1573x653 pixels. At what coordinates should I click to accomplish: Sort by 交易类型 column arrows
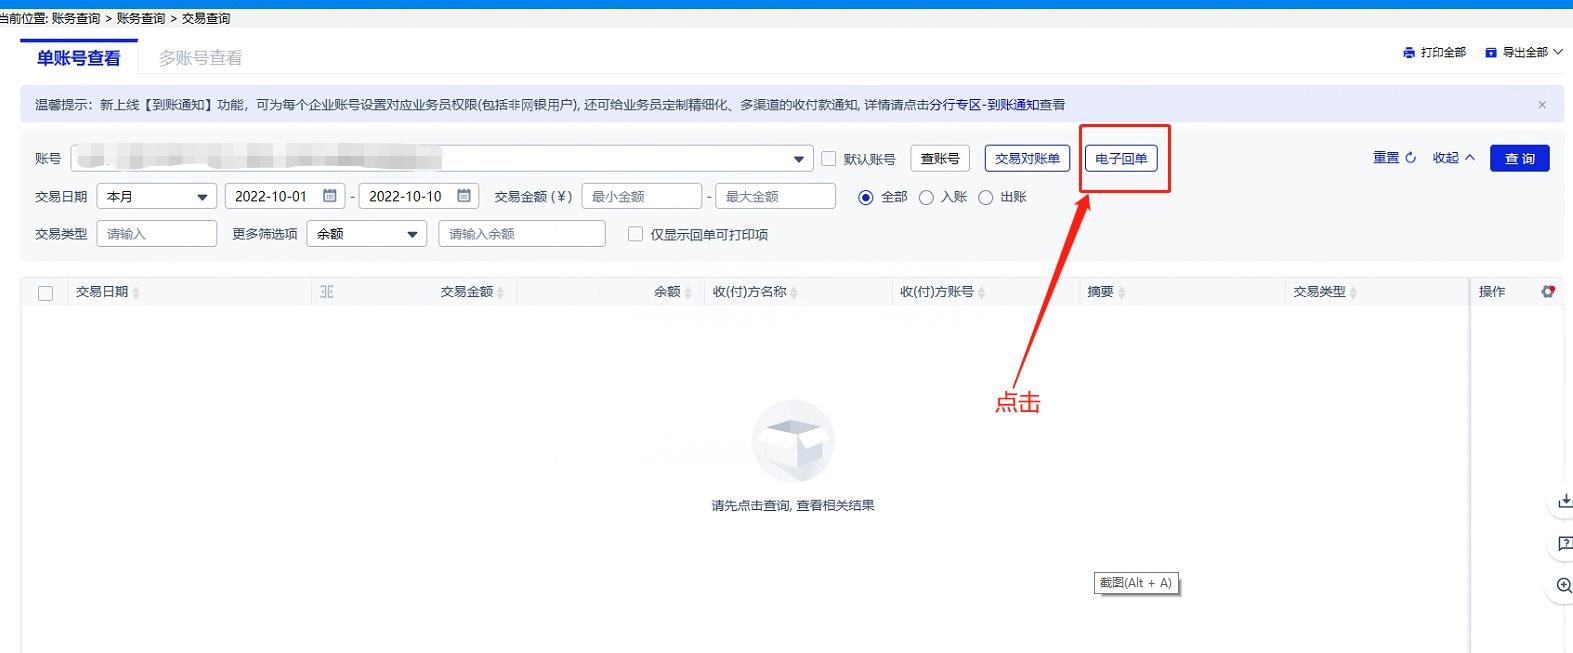1353,292
